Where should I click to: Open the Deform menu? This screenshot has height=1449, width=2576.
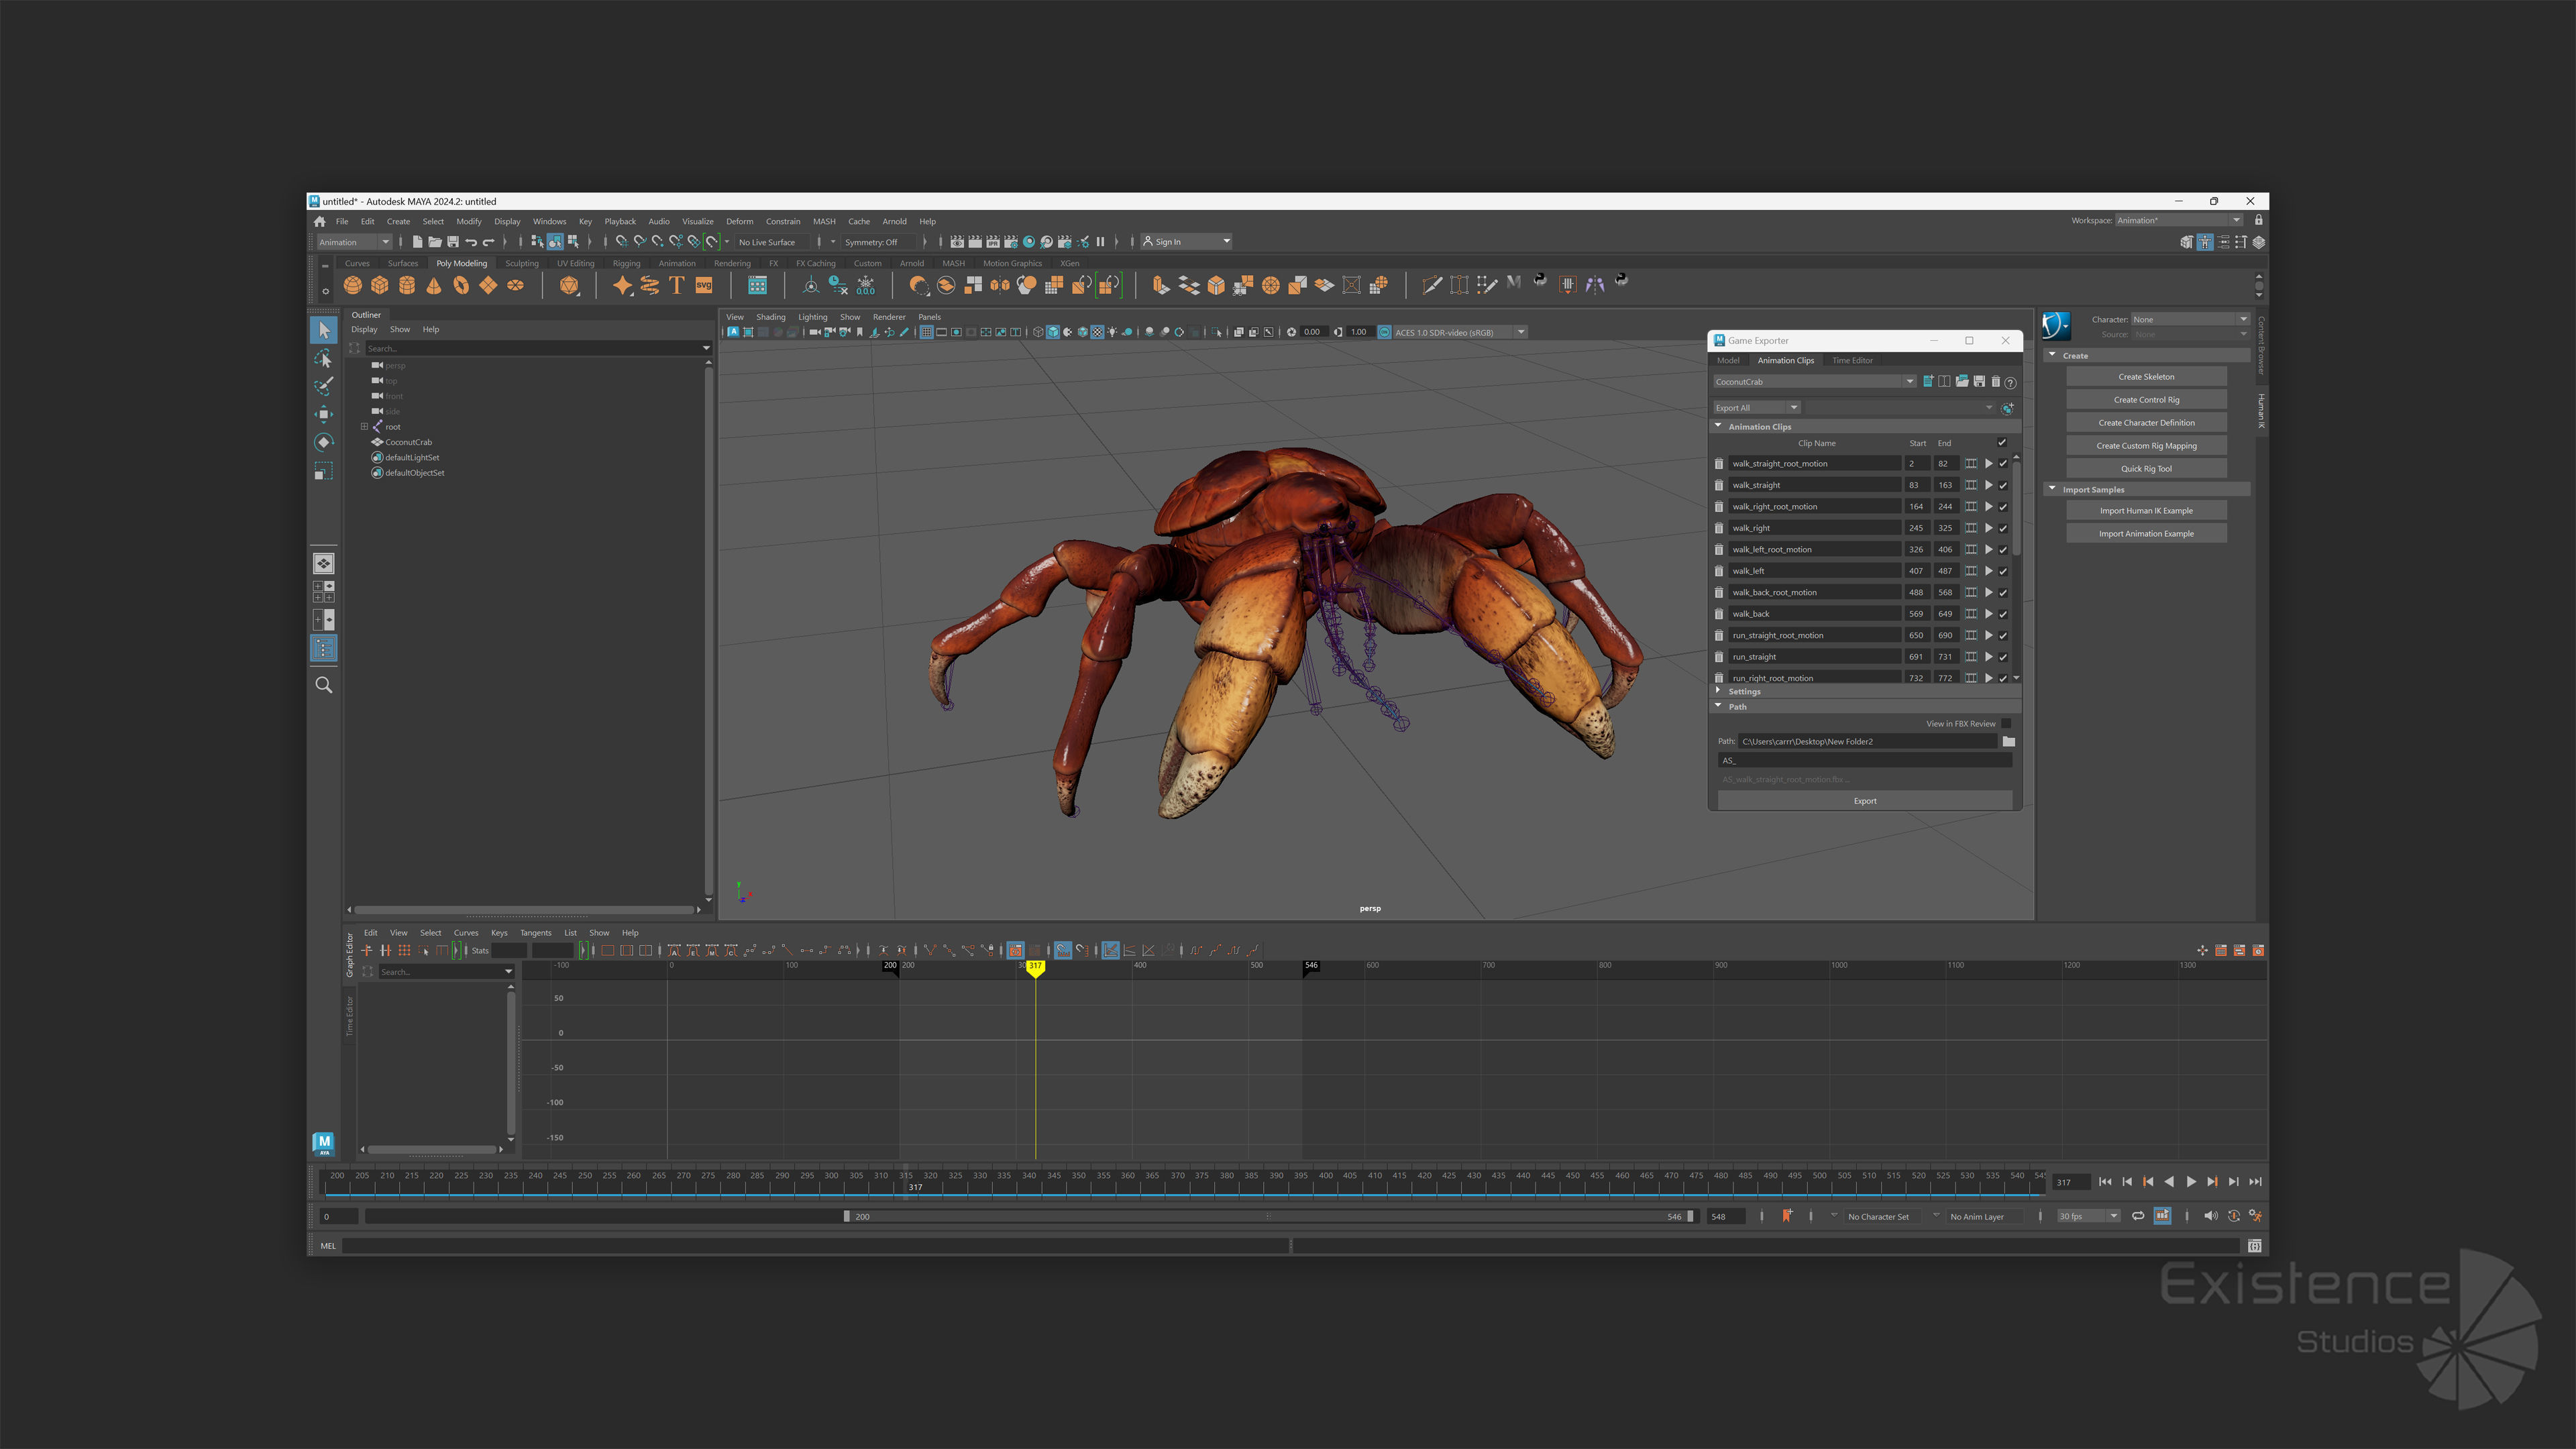click(739, 222)
